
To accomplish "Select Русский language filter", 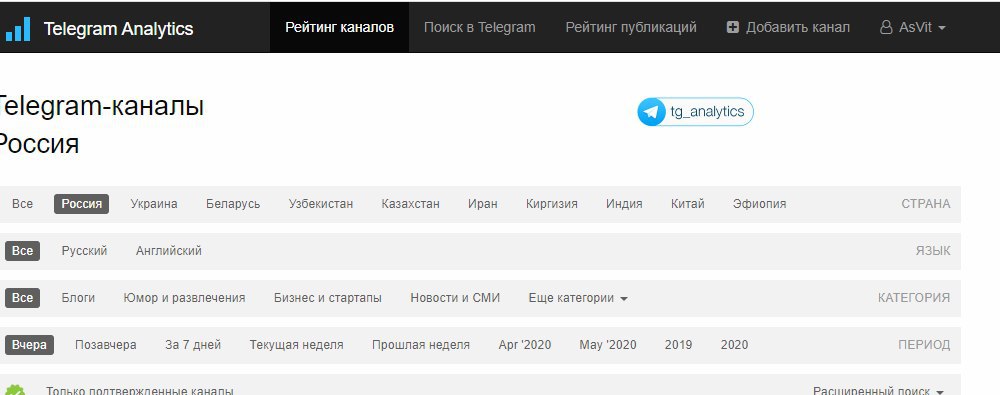I will pyautogui.click(x=84, y=251).
